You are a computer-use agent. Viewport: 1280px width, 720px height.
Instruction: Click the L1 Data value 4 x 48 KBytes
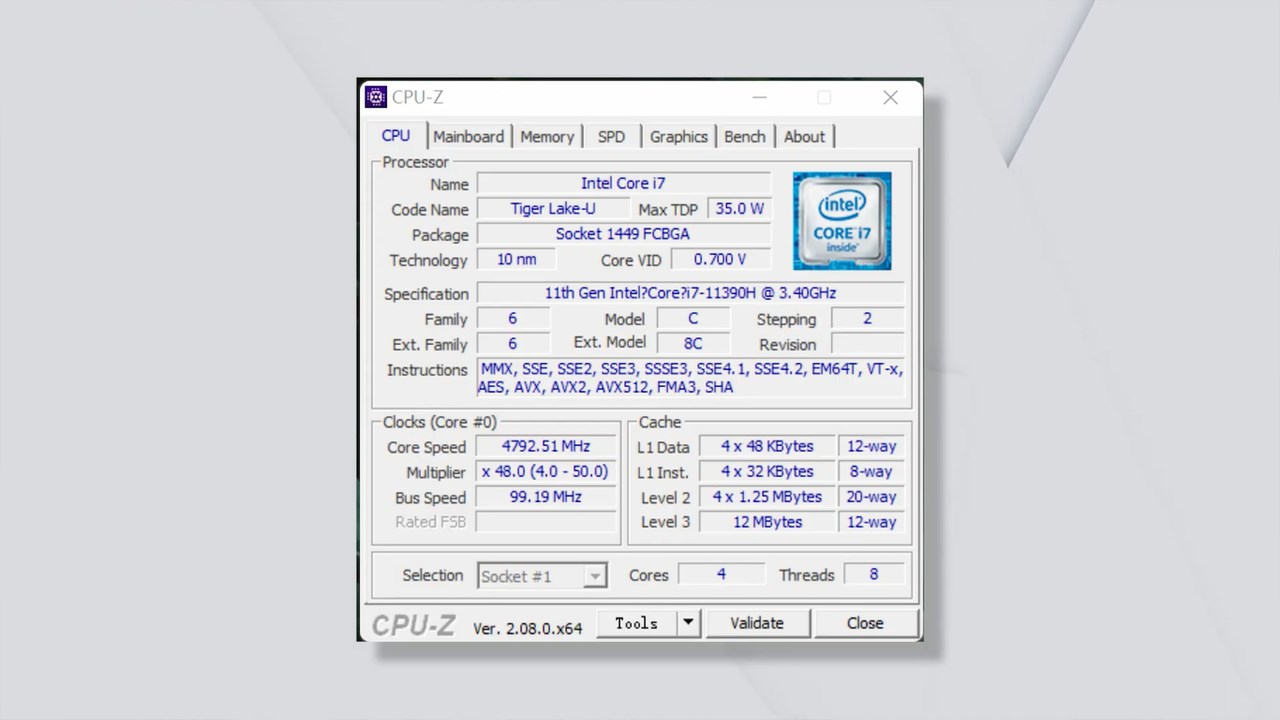pyautogui.click(x=767, y=446)
